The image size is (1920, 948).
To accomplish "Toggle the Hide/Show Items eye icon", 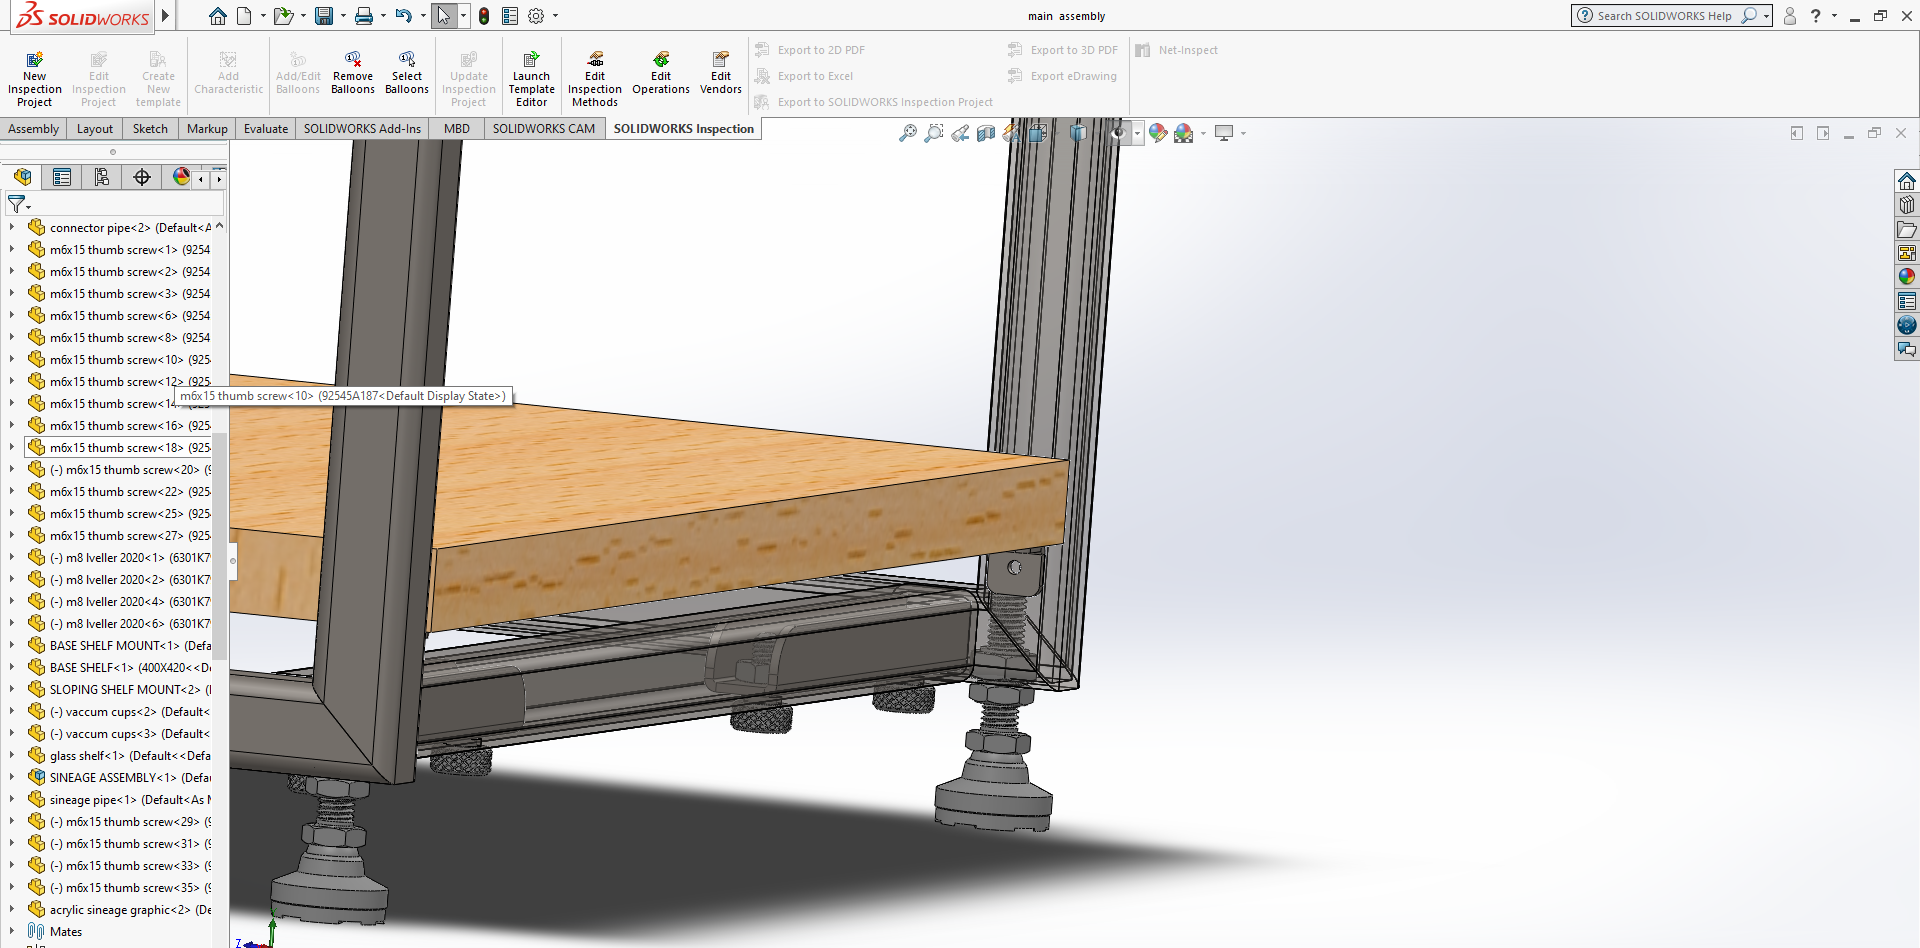I will pos(1118,133).
